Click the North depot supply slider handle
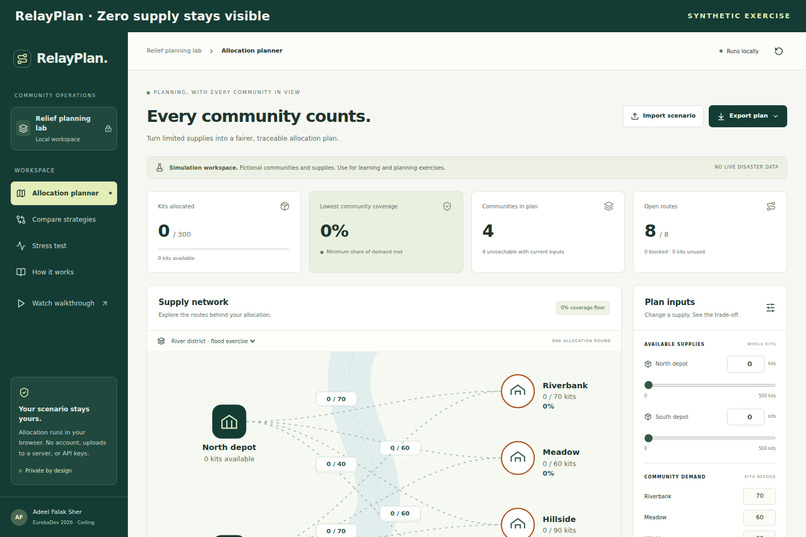The width and height of the screenshot is (806, 537). [x=648, y=385]
